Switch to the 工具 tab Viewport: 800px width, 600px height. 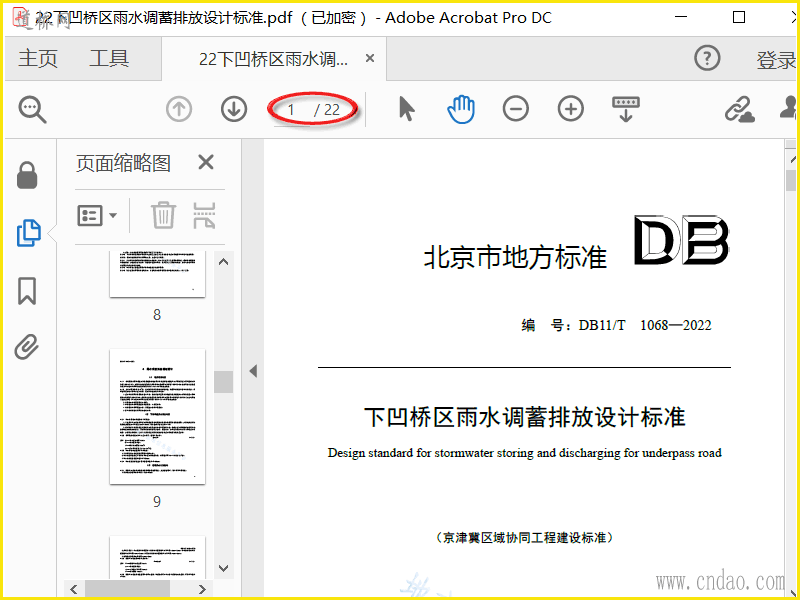[109, 59]
